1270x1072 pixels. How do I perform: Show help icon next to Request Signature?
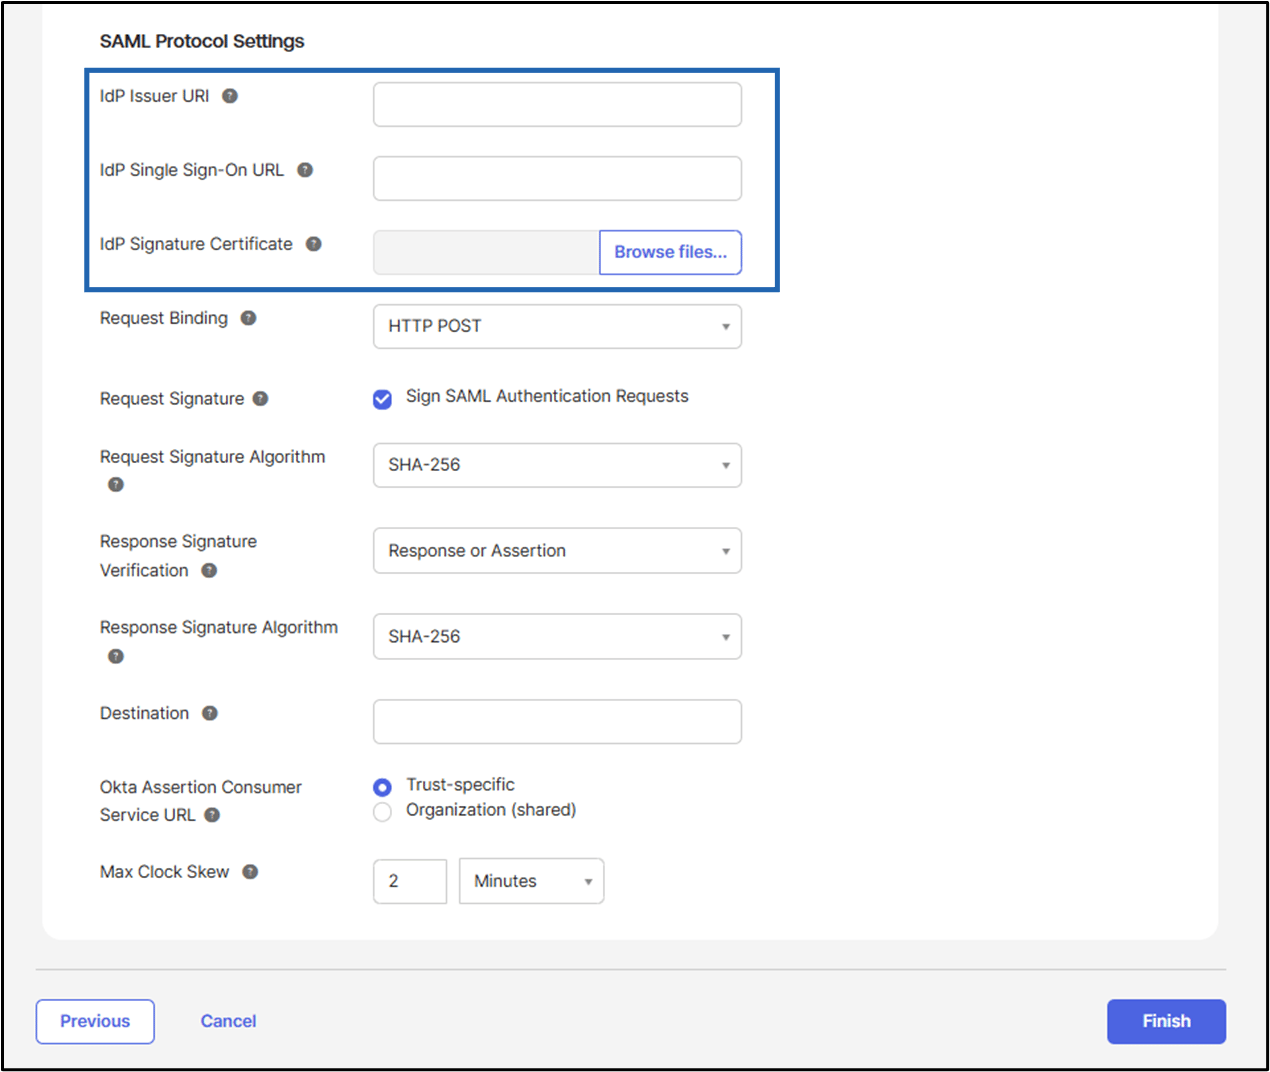pyautogui.click(x=260, y=398)
